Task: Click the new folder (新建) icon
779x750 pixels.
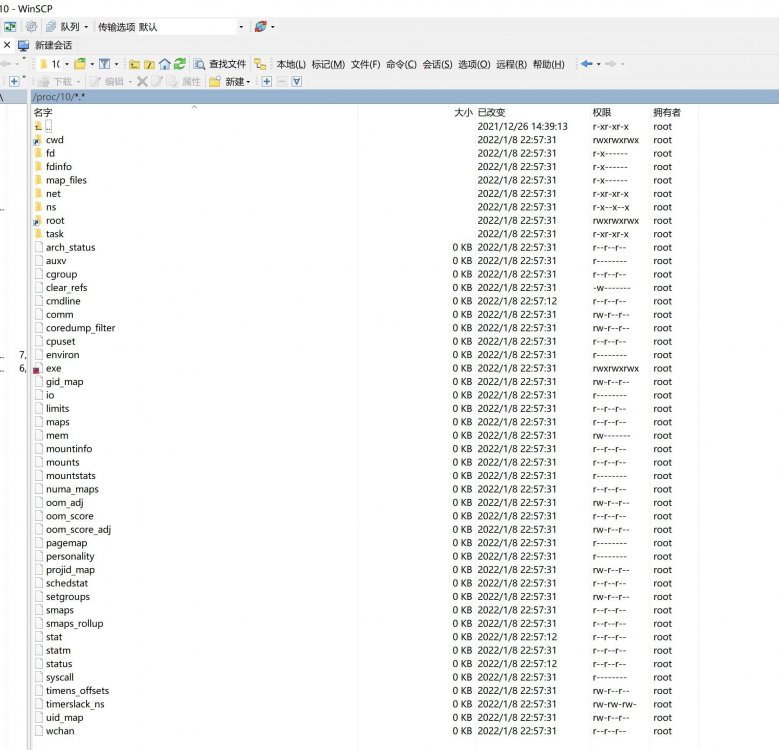Action: (215, 82)
